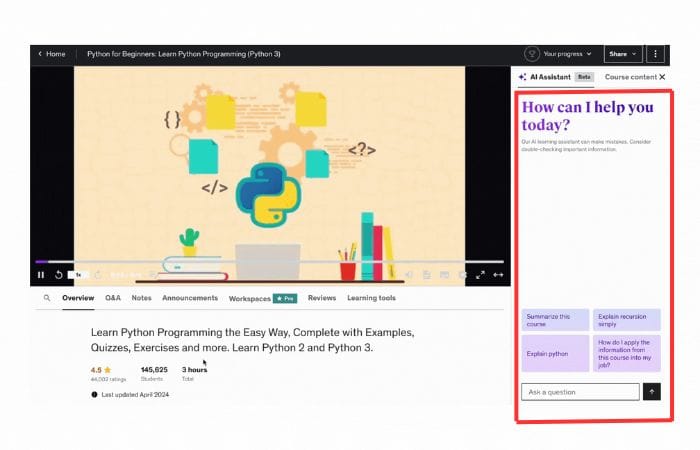Screen dimensions: 700x450
Task: Choose the Explain recursion simply suggestion
Action: [x=627, y=320]
